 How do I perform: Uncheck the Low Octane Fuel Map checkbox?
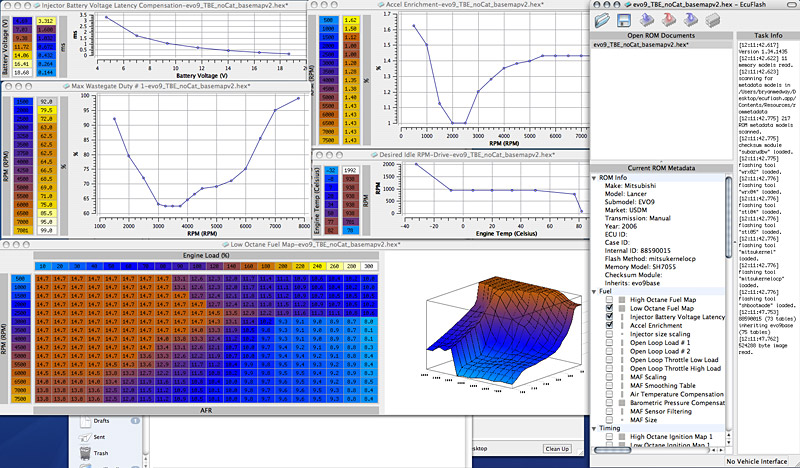coord(609,308)
